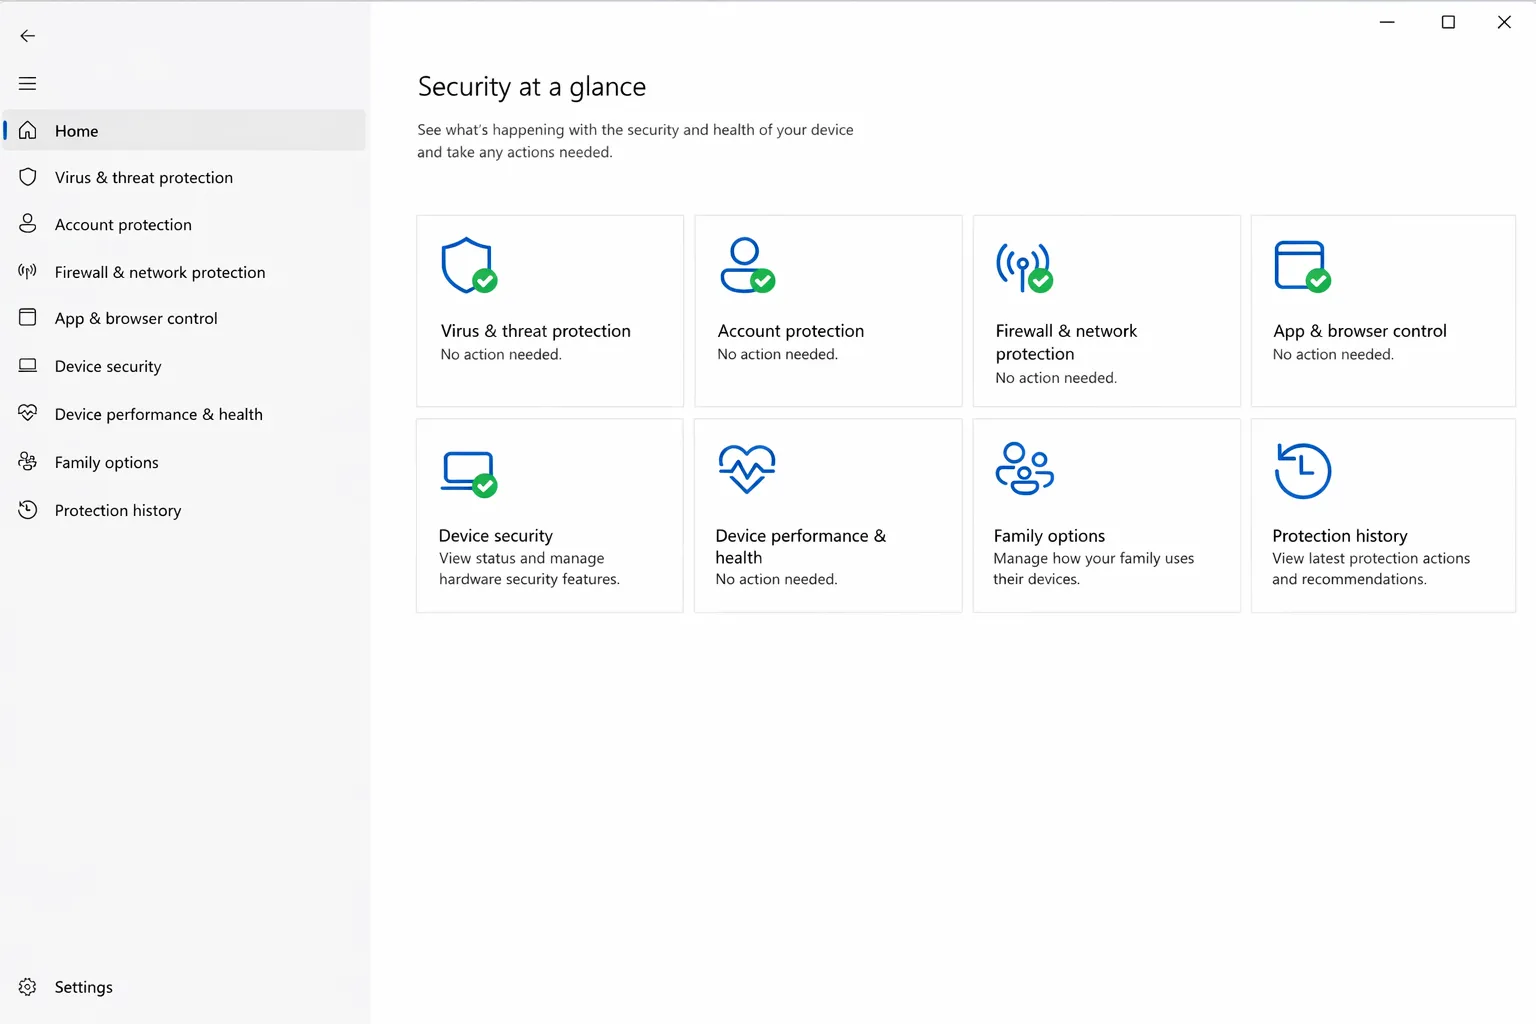Open Account protection in sidebar

(185, 224)
